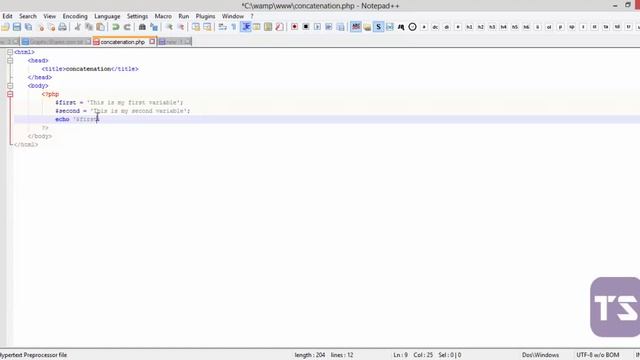Toggle the highlighted Indent Guide icon

pyautogui.click(x=246, y=27)
